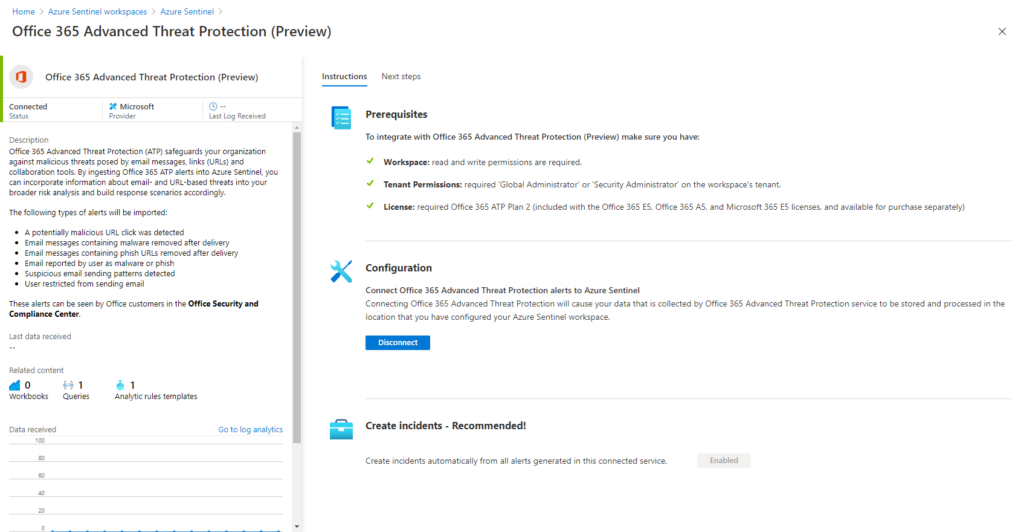Close the connector blade with X
This screenshot has height=532, width=1024.
[1002, 31]
